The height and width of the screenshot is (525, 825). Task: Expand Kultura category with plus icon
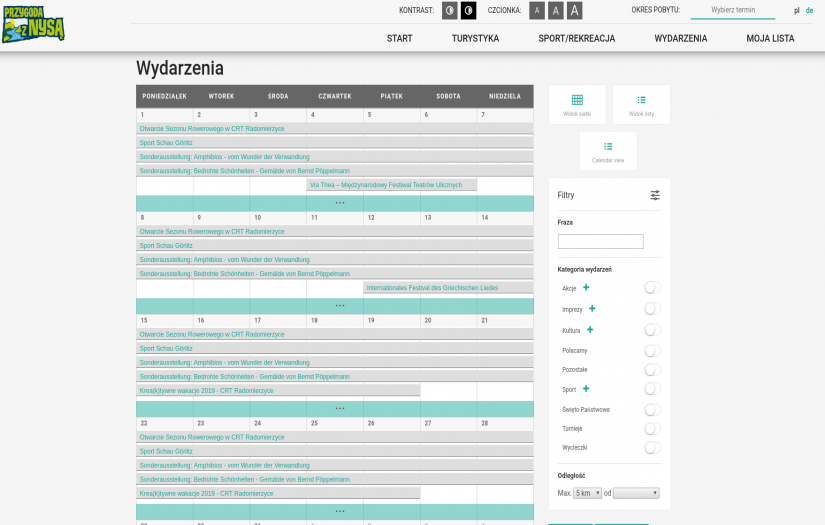[x=590, y=329]
